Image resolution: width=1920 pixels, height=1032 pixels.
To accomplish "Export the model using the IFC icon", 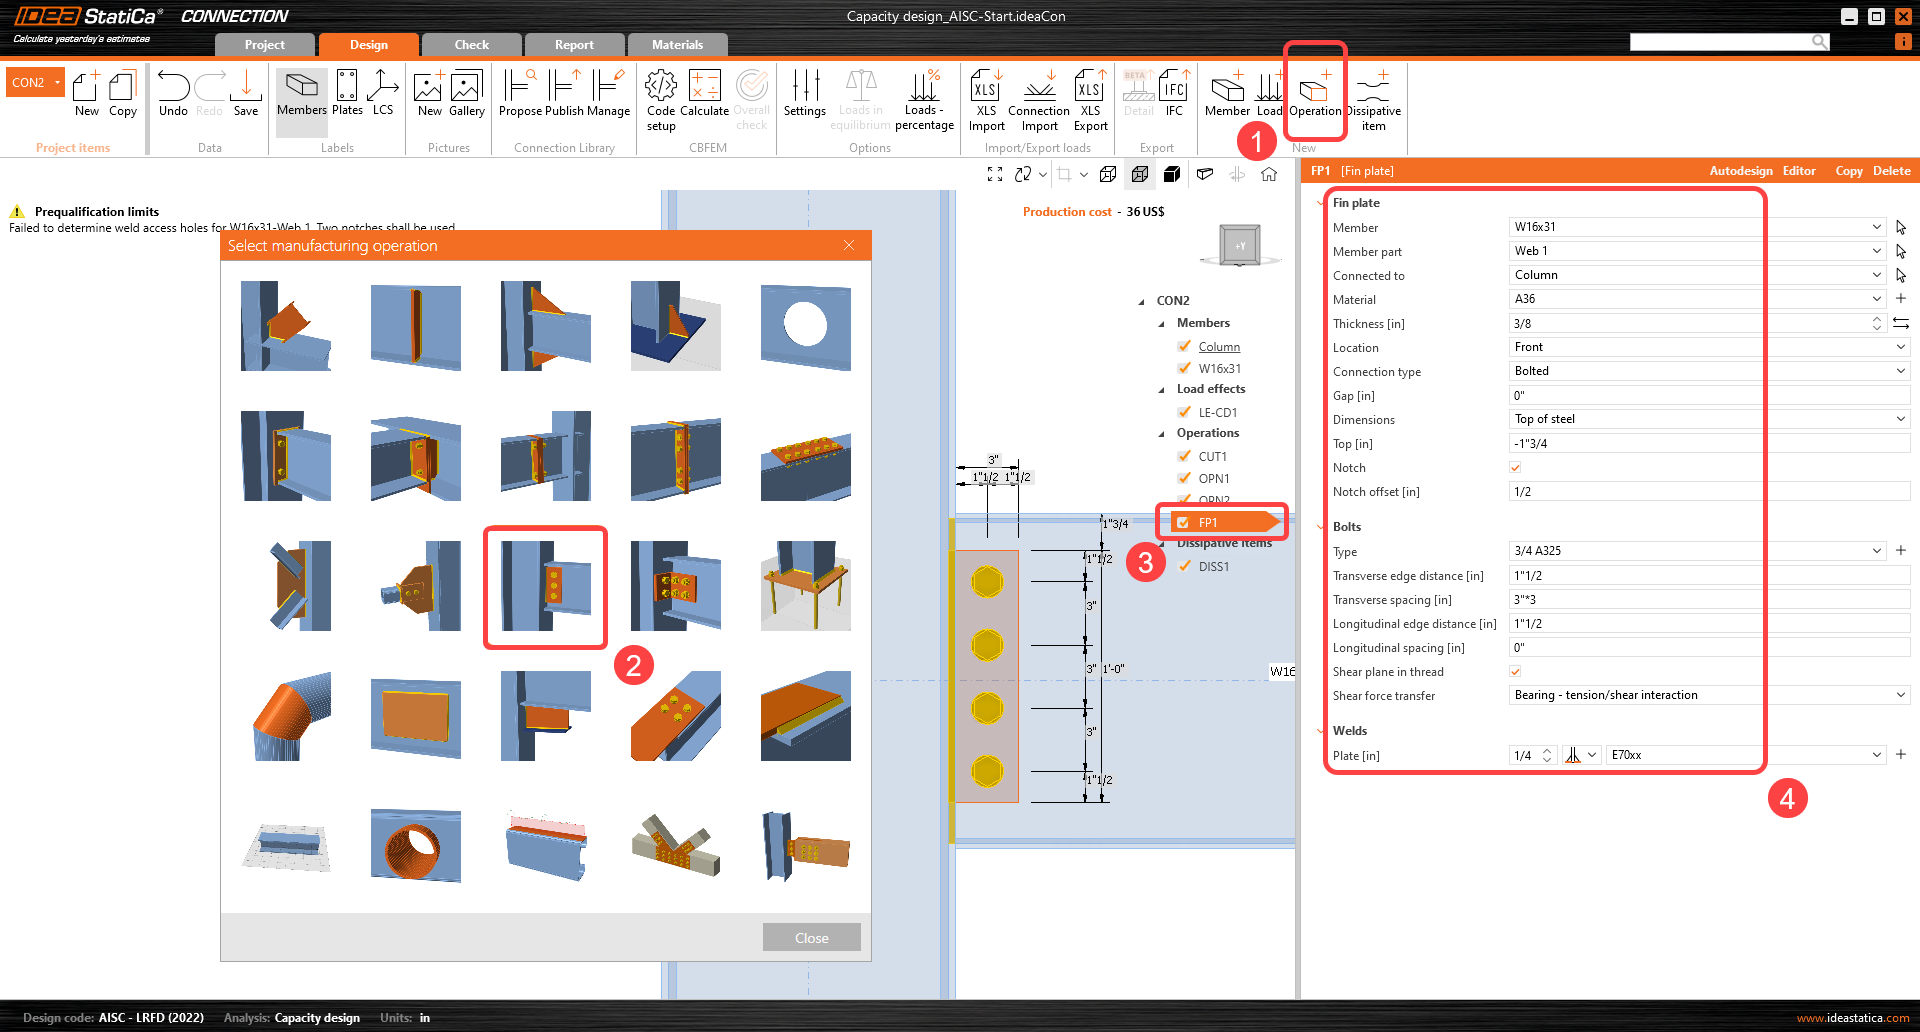I will pyautogui.click(x=1173, y=96).
